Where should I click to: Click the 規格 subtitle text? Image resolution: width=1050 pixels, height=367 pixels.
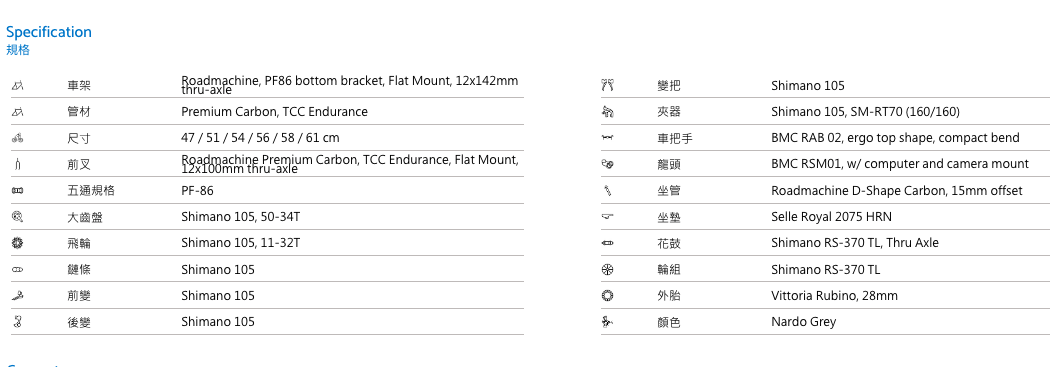(x=18, y=50)
